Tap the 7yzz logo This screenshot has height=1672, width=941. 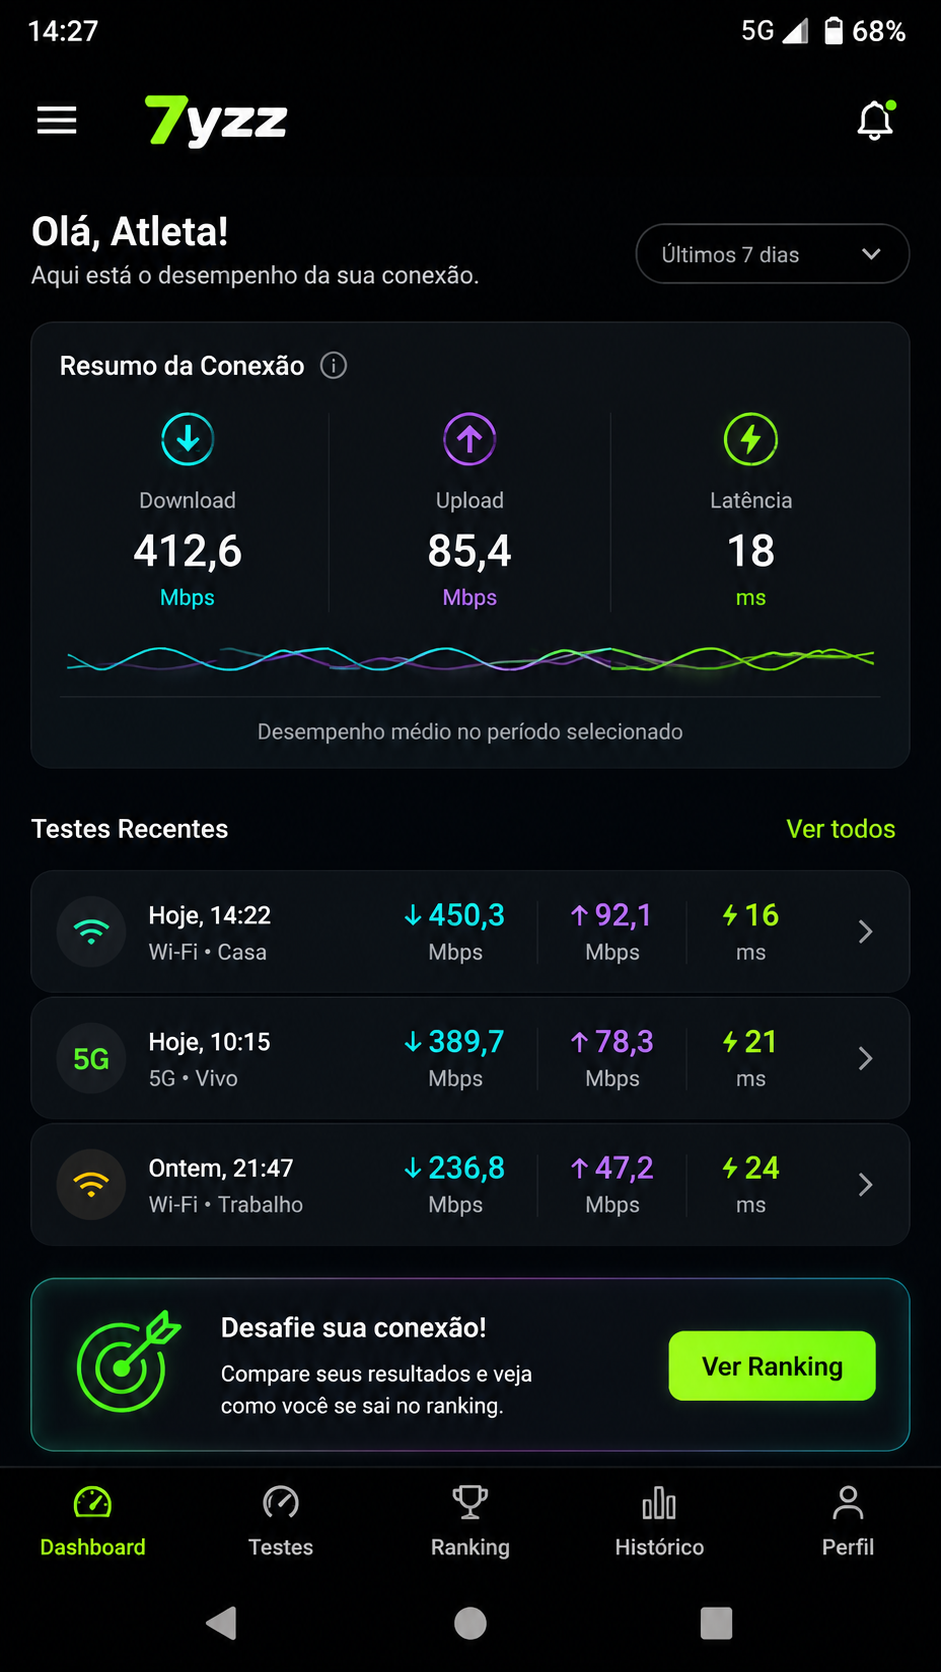216,121
